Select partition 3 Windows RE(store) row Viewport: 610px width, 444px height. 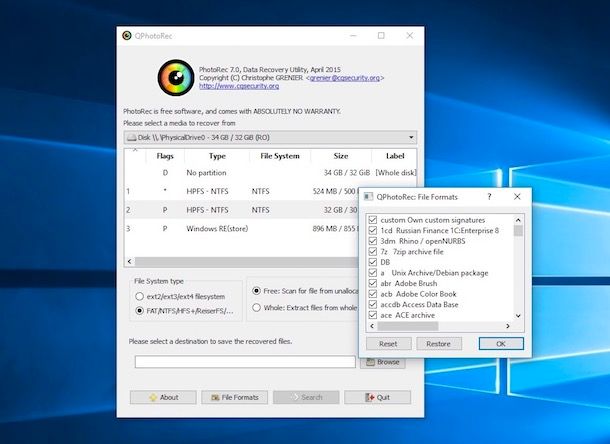(242, 229)
